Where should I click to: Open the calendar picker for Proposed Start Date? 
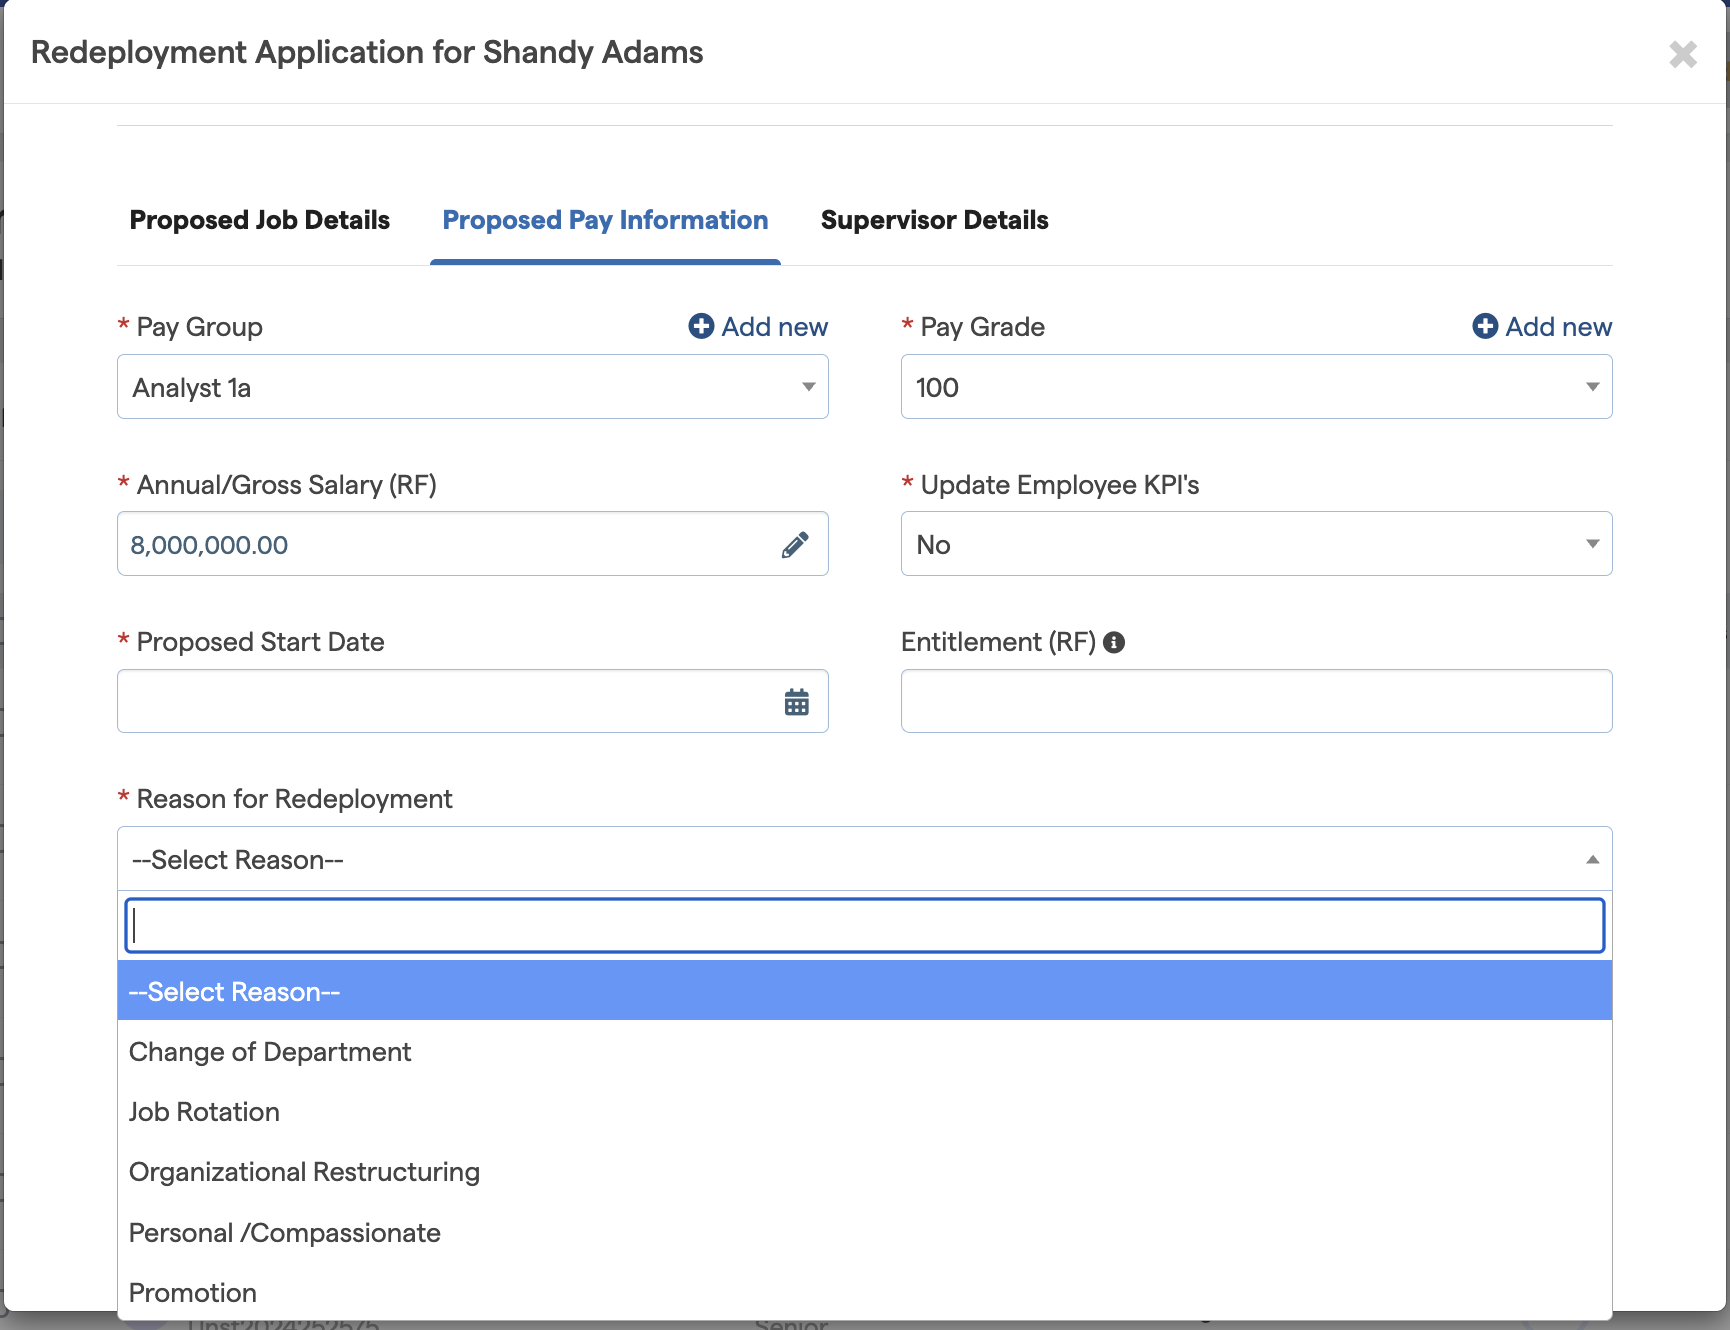click(797, 702)
